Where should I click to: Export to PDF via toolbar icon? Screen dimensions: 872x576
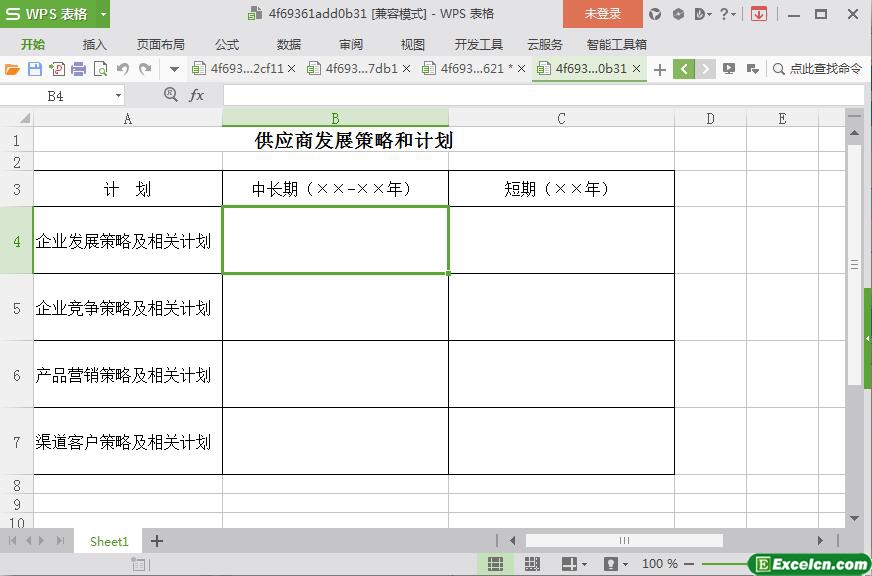click(57, 69)
